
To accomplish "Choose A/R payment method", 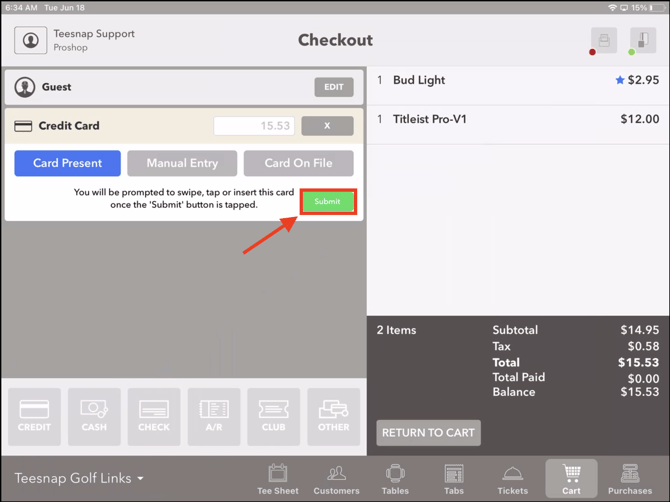I will tap(214, 417).
